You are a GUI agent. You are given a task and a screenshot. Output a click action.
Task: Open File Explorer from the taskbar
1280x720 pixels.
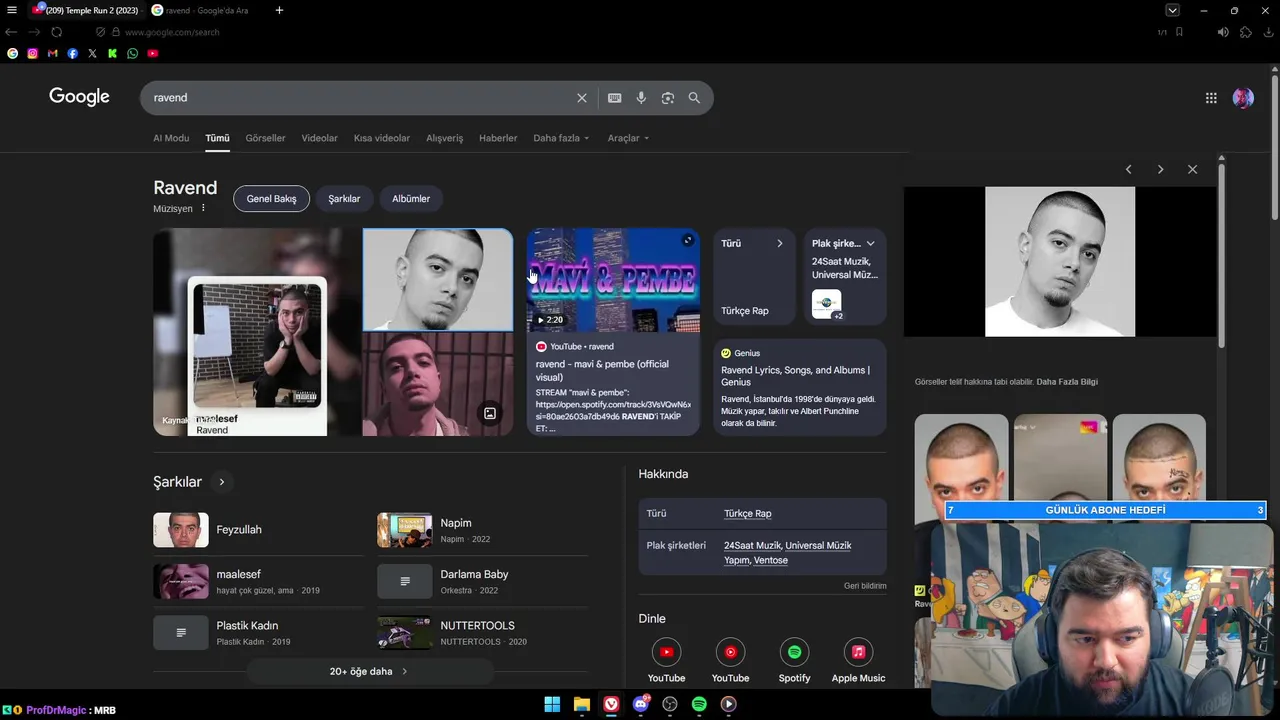[x=581, y=704]
